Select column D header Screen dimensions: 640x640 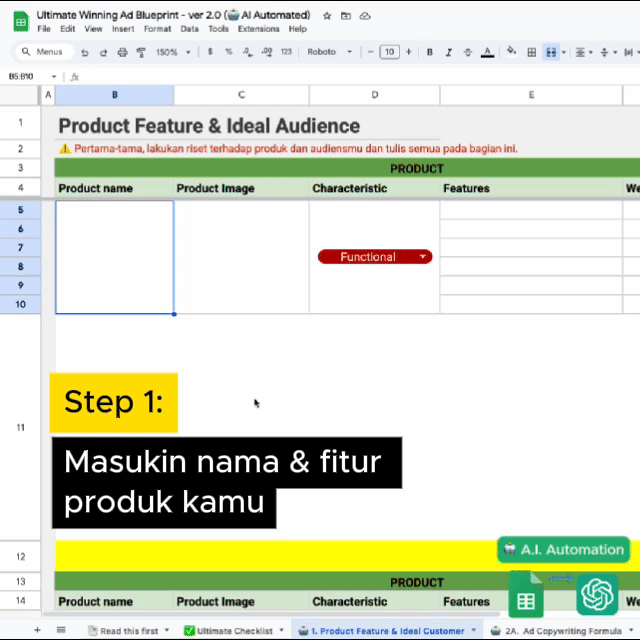point(374,95)
